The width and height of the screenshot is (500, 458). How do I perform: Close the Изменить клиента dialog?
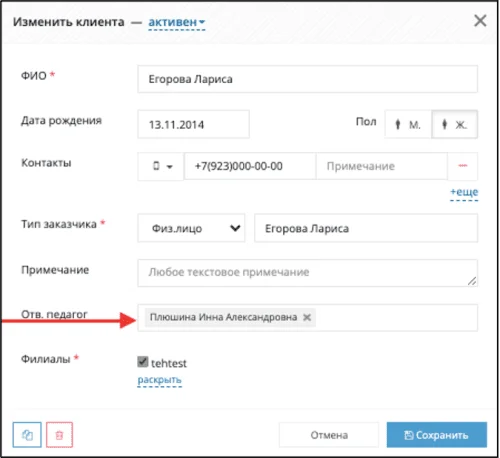(x=480, y=21)
